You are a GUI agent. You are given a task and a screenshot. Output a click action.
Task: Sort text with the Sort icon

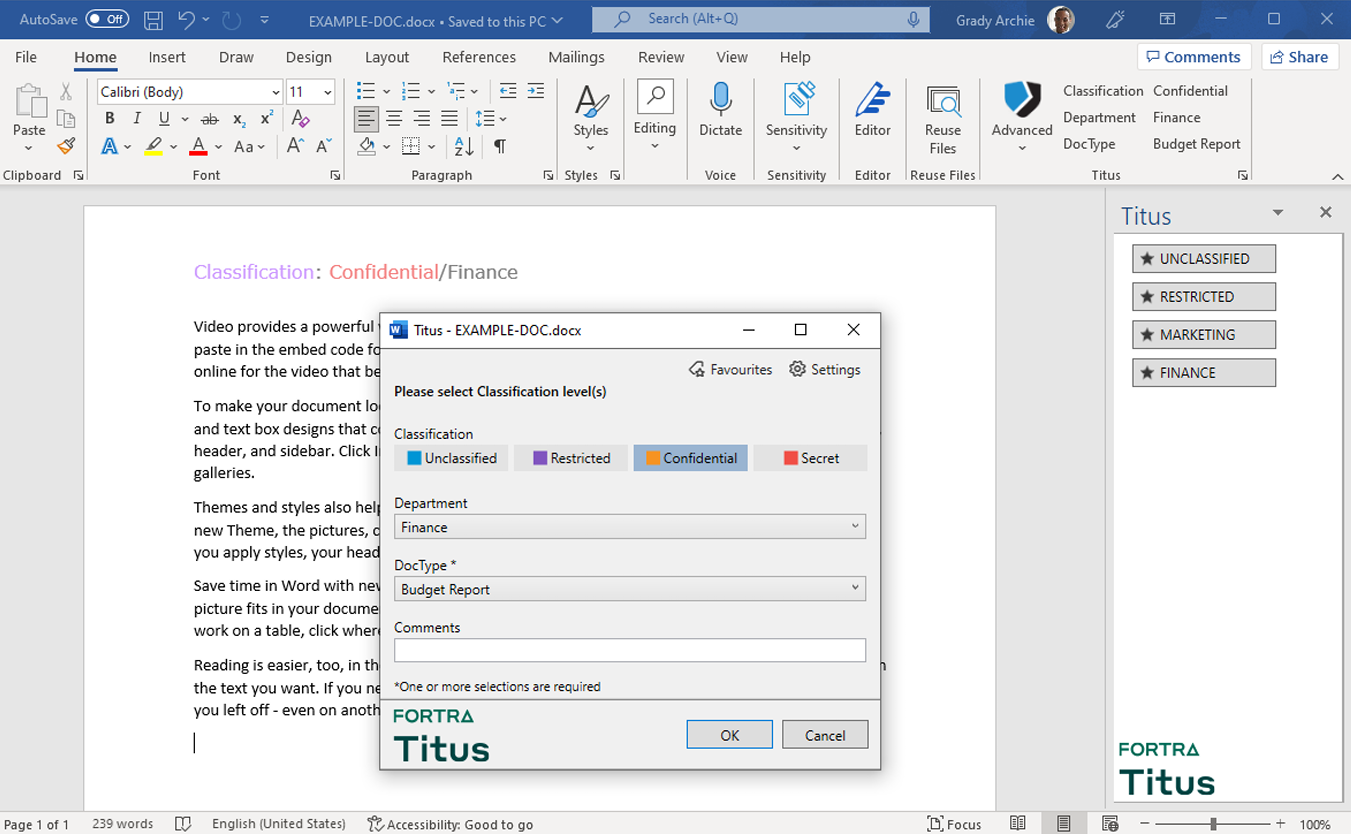[x=460, y=145]
